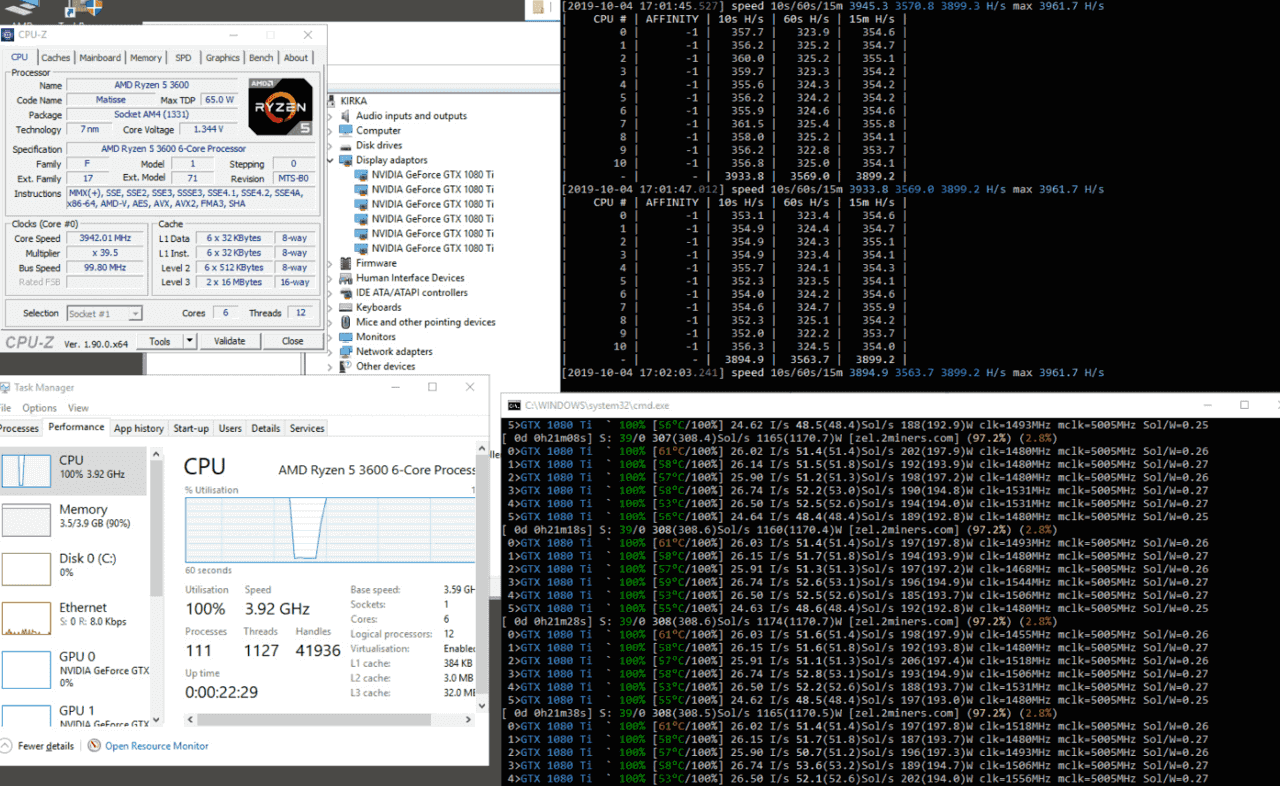Open the Task Manager Options menu

(x=40, y=408)
